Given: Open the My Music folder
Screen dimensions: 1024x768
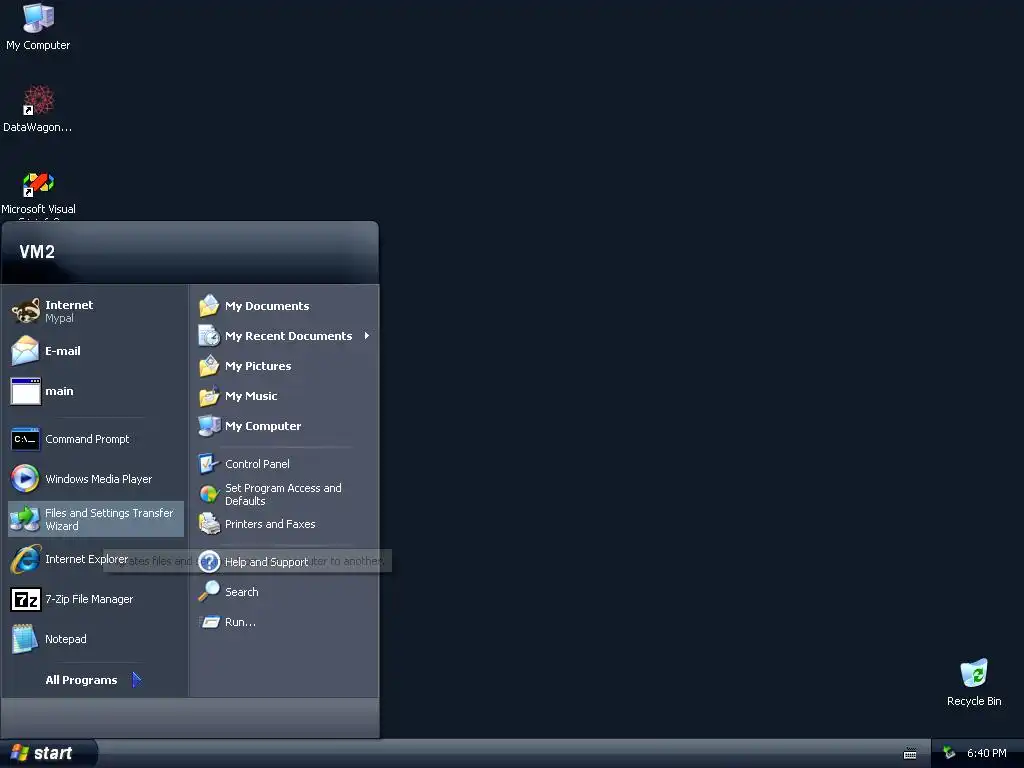Looking at the screenshot, I should point(285,396).
